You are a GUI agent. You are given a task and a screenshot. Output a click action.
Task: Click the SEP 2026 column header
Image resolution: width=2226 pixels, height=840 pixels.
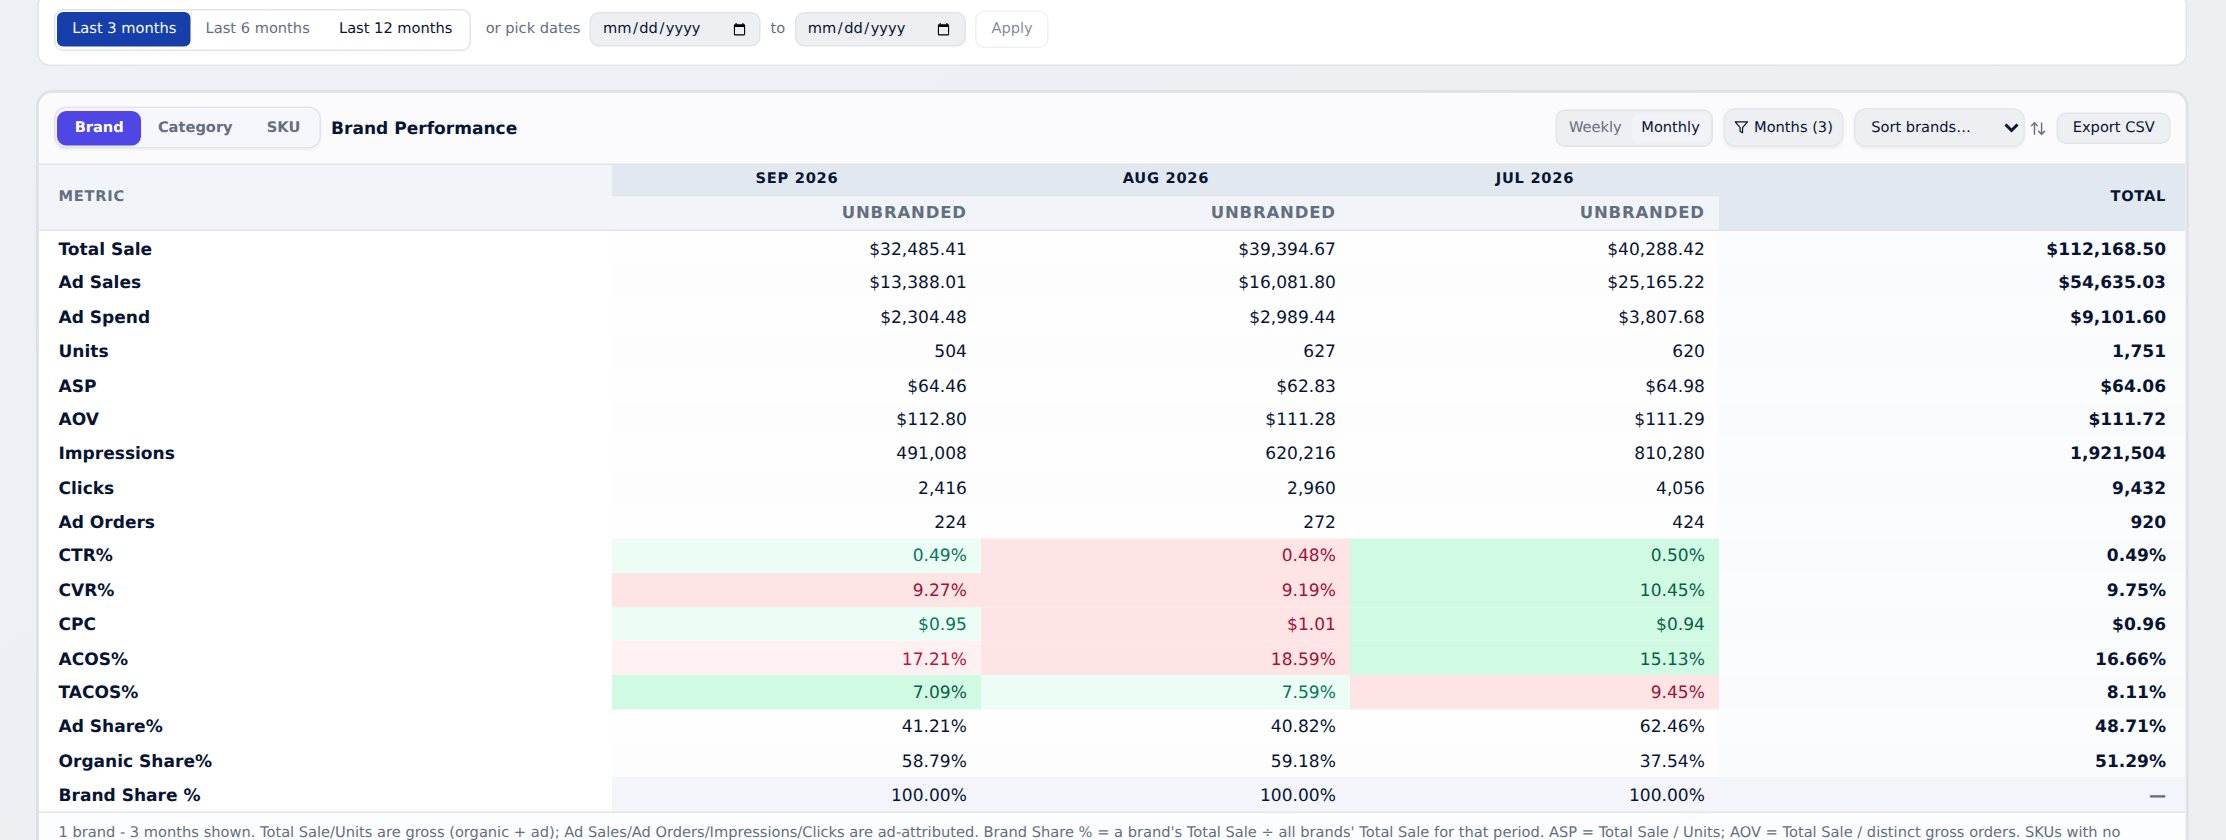[796, 179]
